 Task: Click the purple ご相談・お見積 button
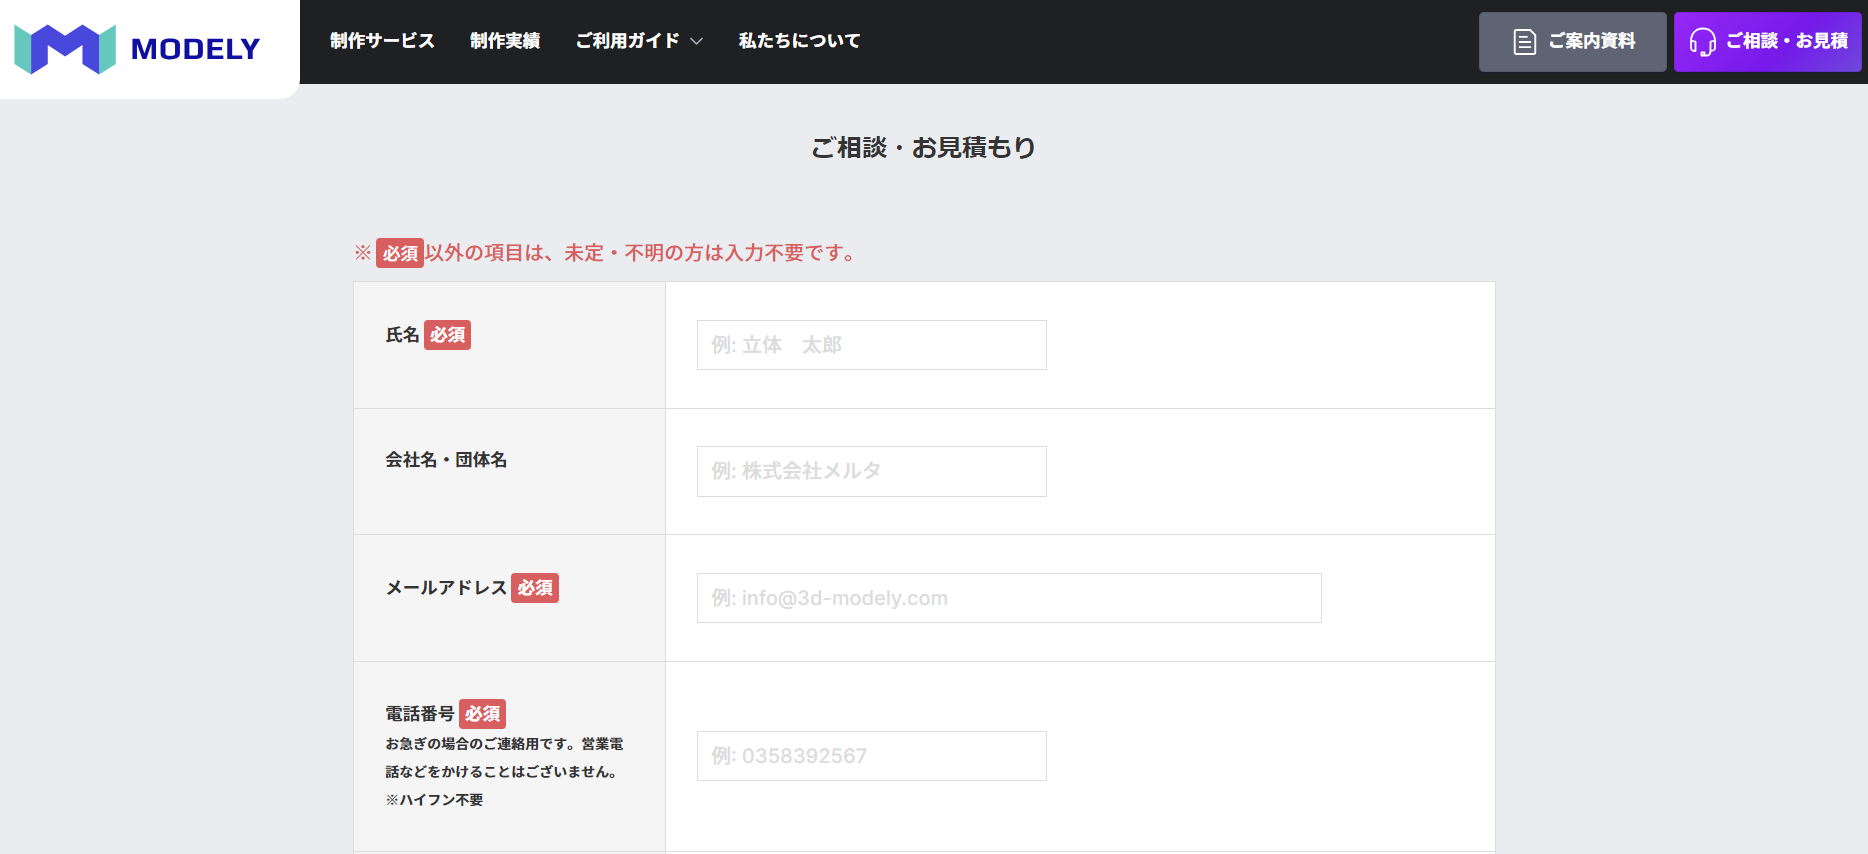pyautogui.click(x=1767, y=42)
